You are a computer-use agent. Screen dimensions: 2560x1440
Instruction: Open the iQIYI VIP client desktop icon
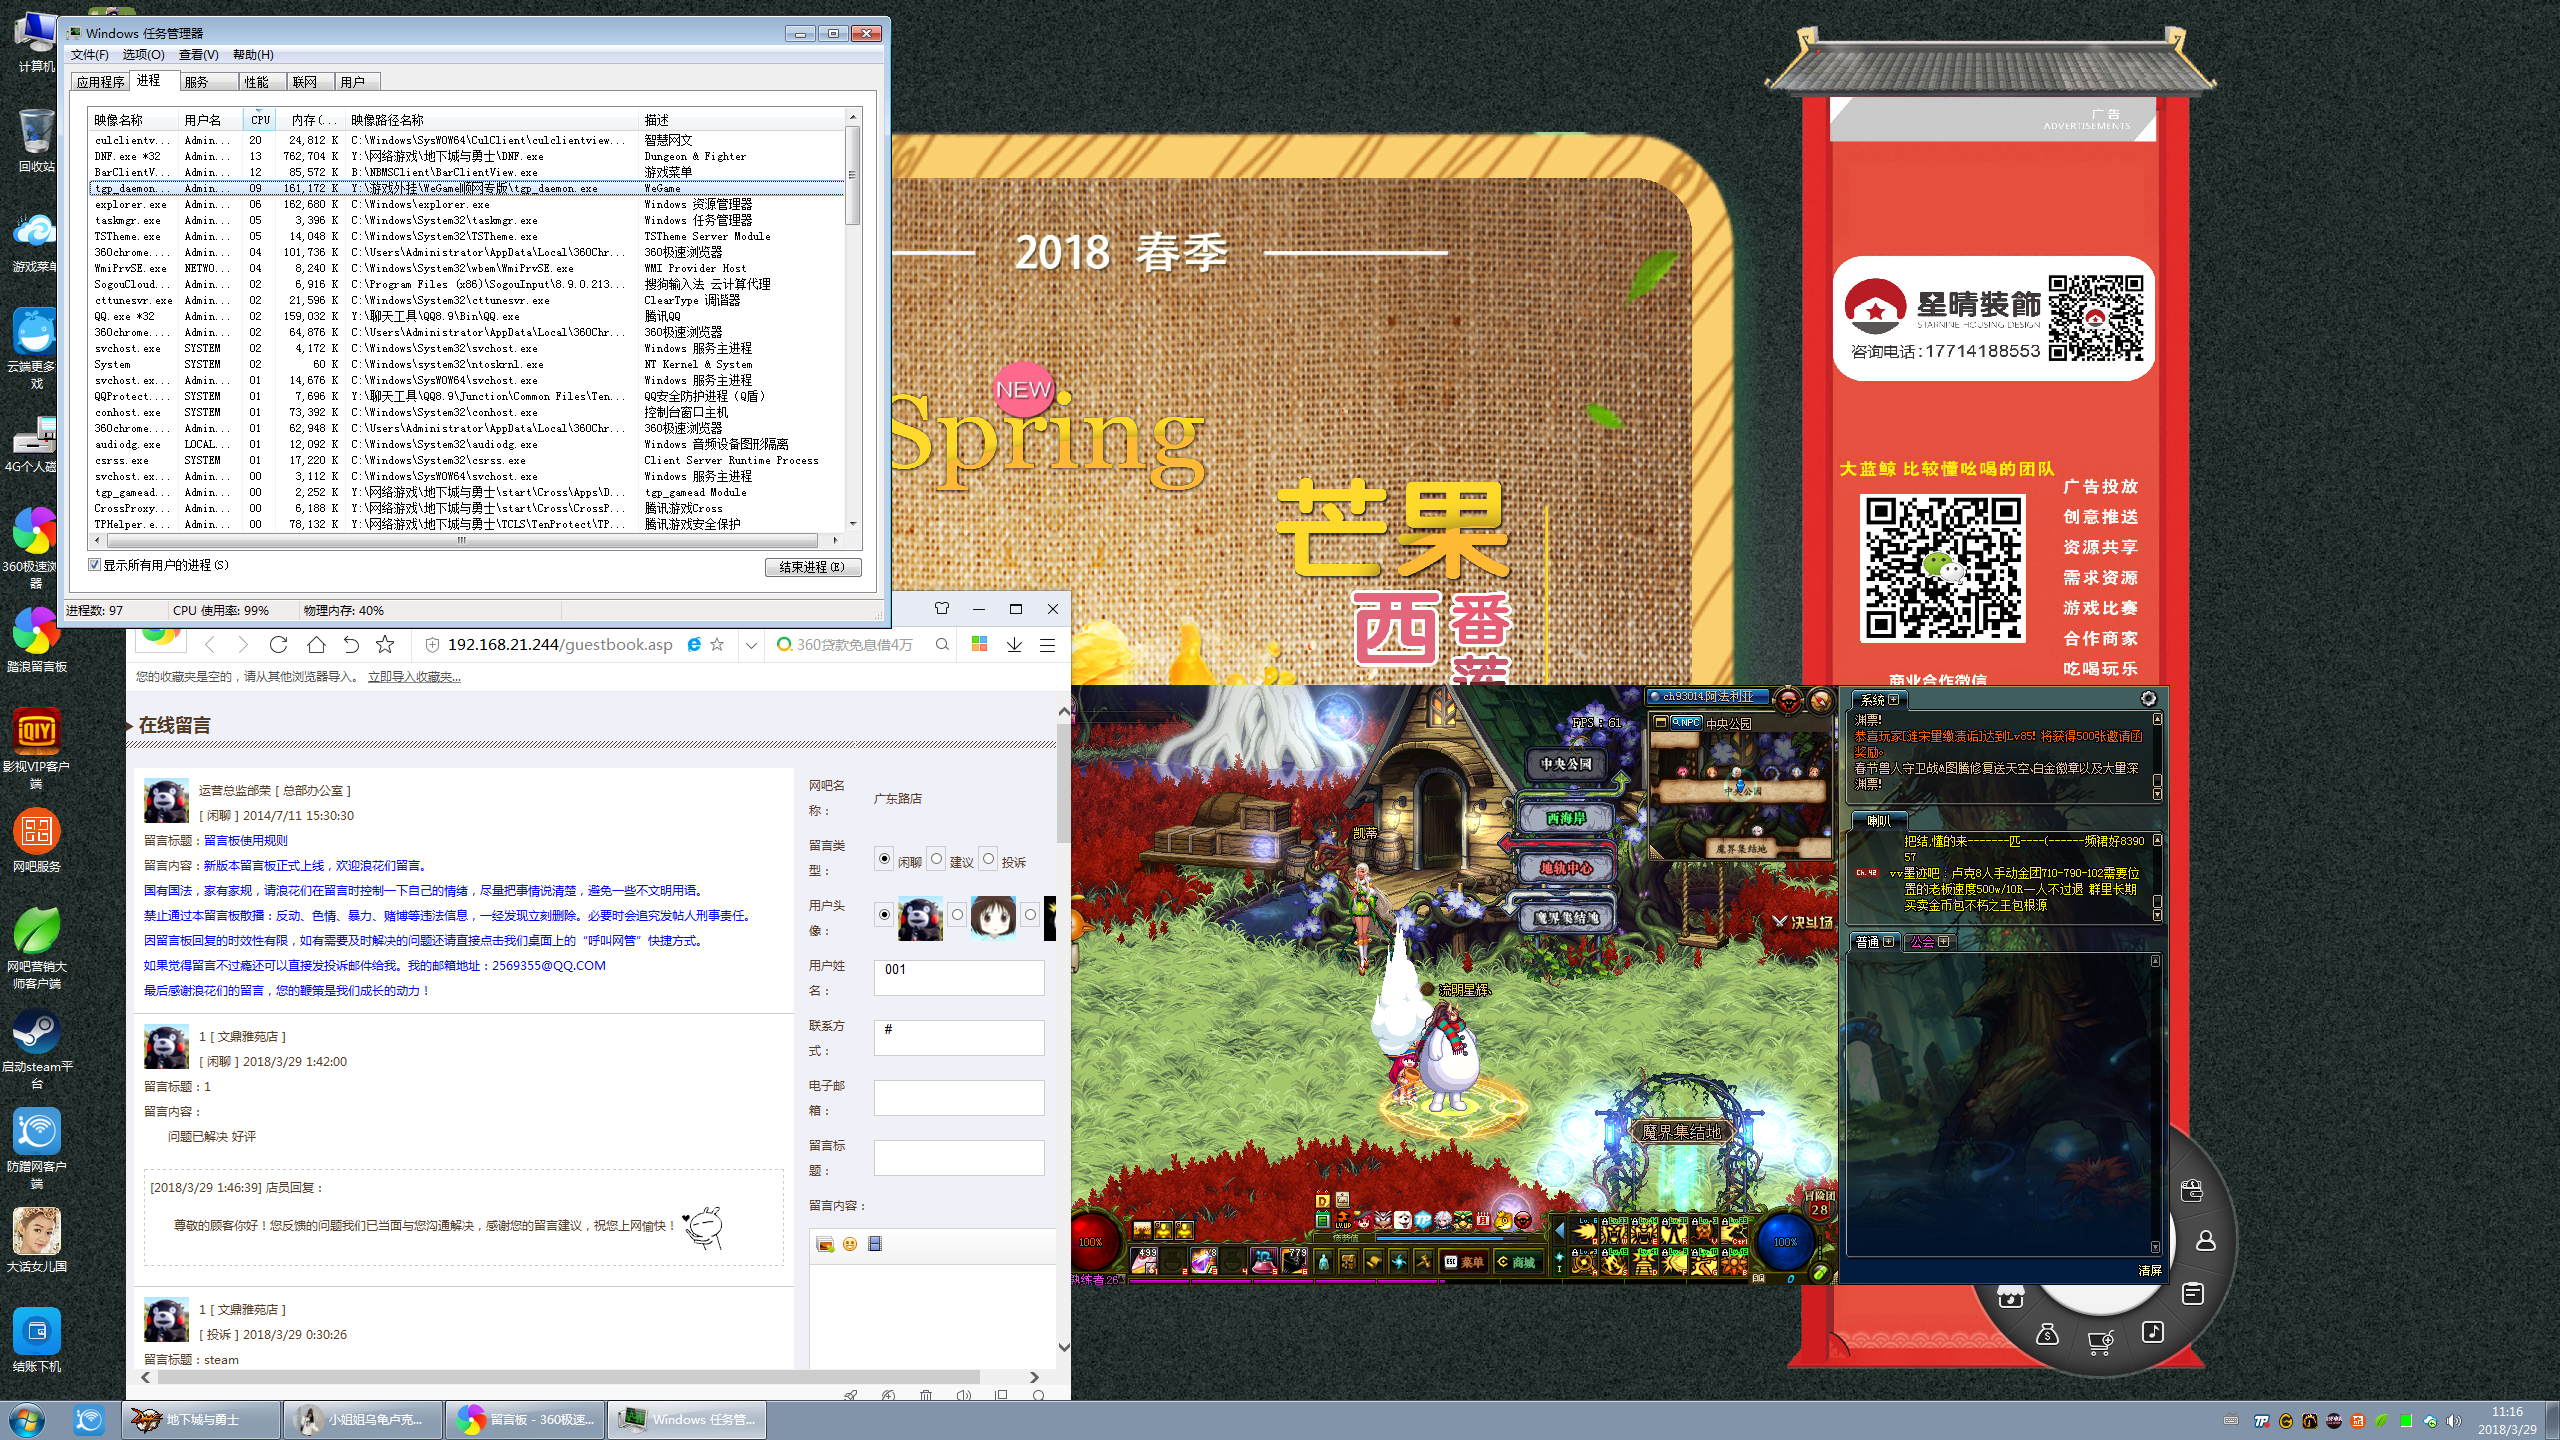pos(36,747)
